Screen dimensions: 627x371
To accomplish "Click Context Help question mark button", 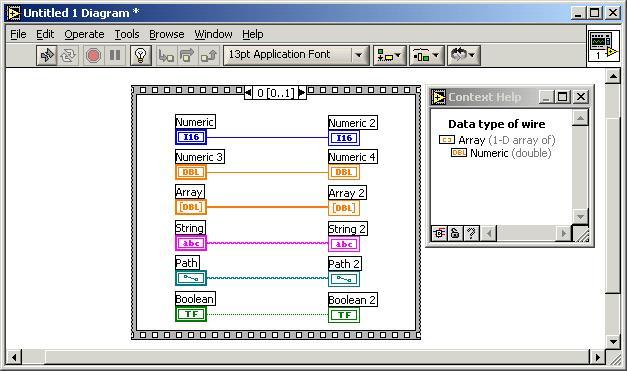I will click(x=471, y=233).
